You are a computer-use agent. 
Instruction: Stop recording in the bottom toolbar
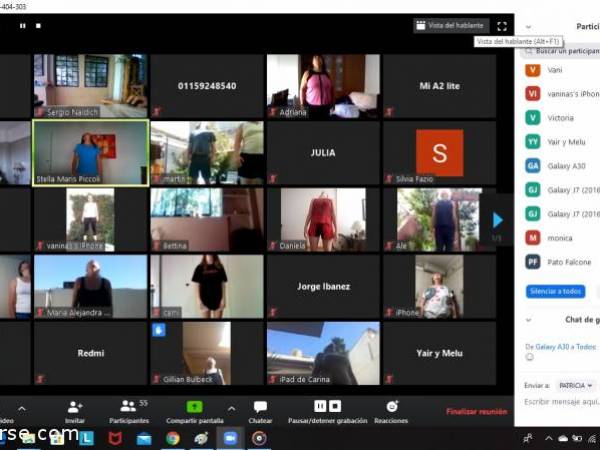[x=335, y=406]
